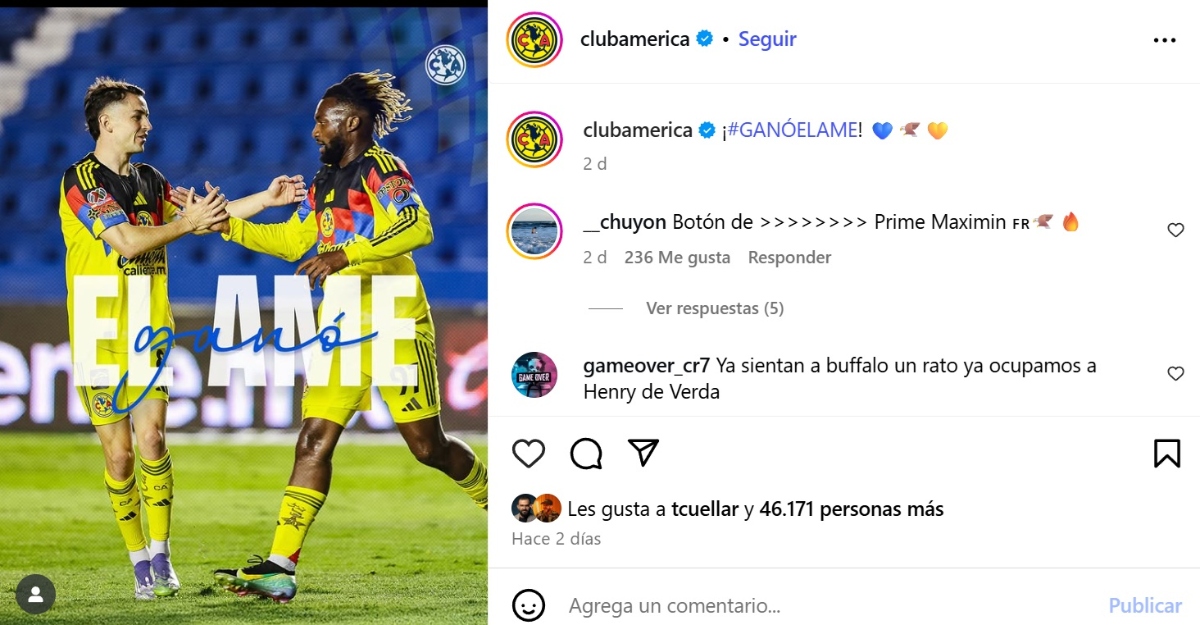Open gameover_cr7's profile avatar
The image size is (1200, 625).
pos(535,375)
